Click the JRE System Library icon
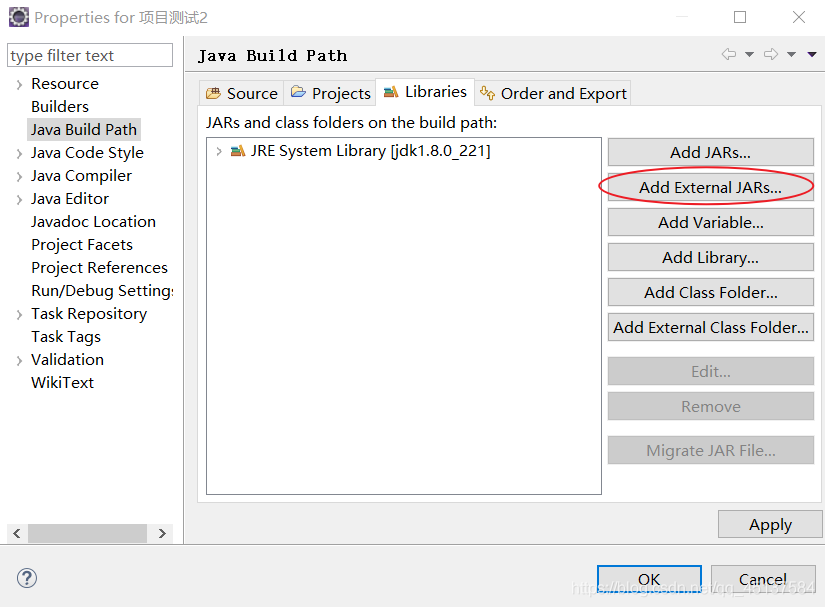This screenshot has height=607, width=825. 238,151
